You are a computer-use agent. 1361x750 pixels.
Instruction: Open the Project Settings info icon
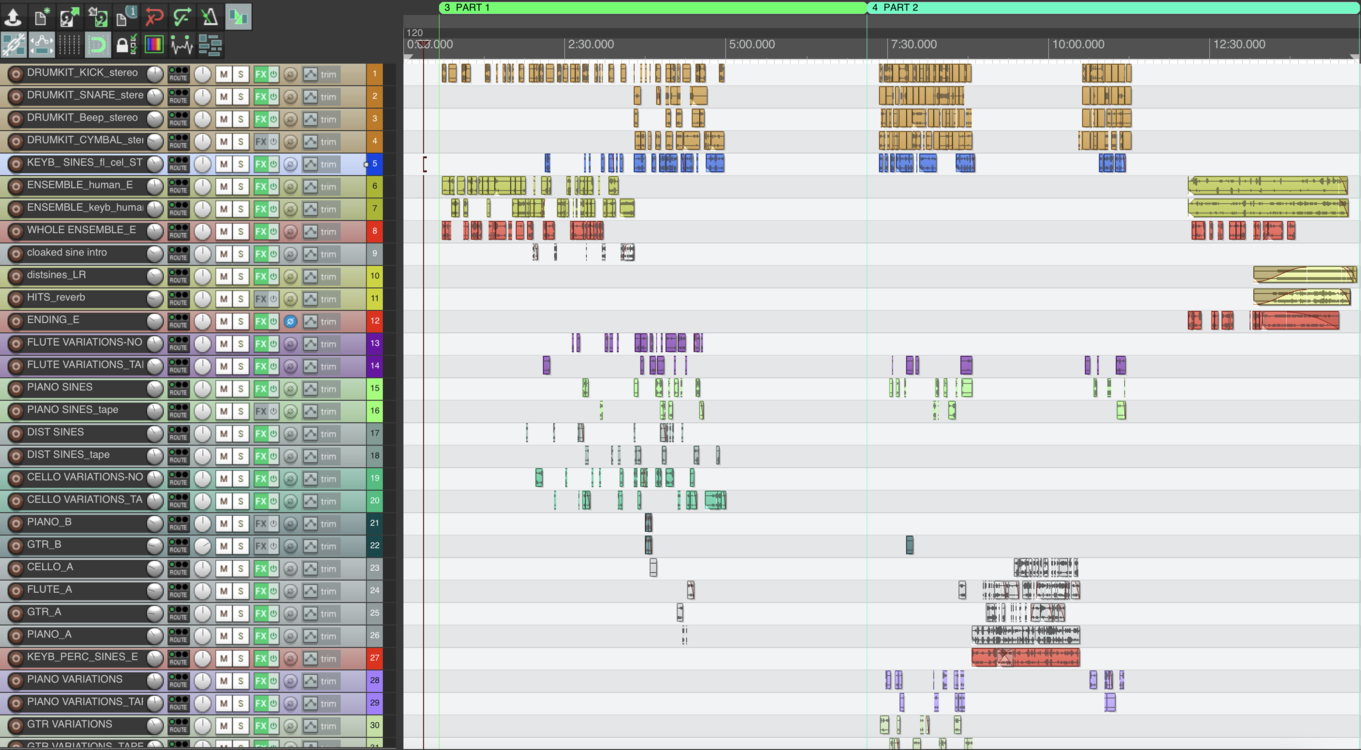[x=126, y=17]
